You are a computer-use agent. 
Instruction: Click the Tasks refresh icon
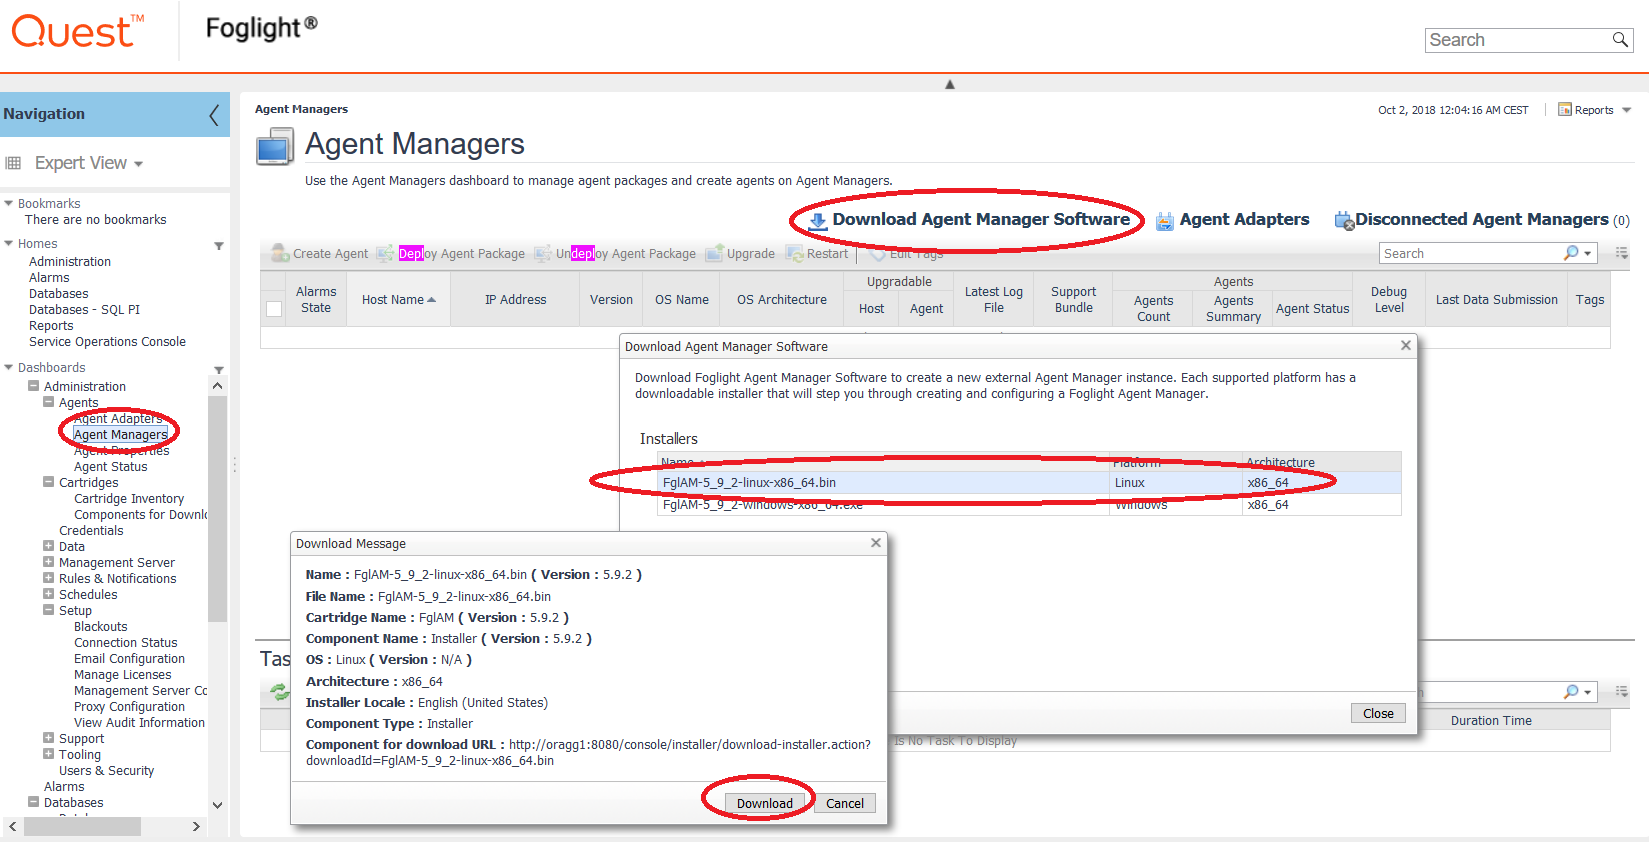click(x=280, y=691)
